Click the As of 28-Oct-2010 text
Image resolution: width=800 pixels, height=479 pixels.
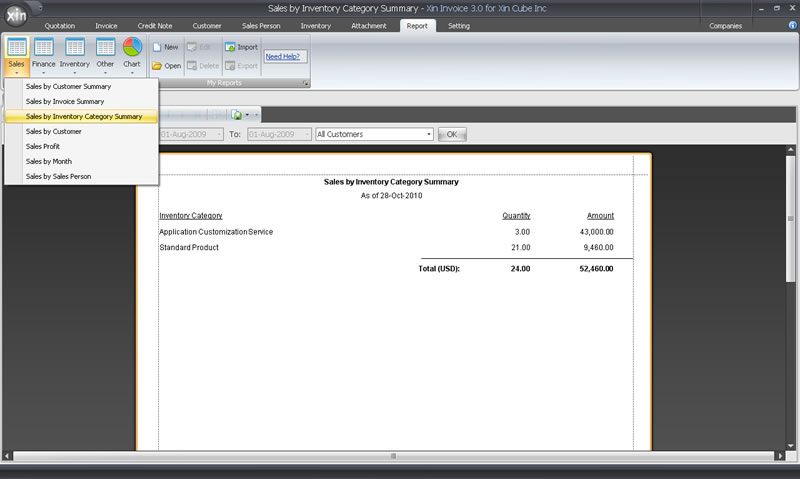[391, 196]
